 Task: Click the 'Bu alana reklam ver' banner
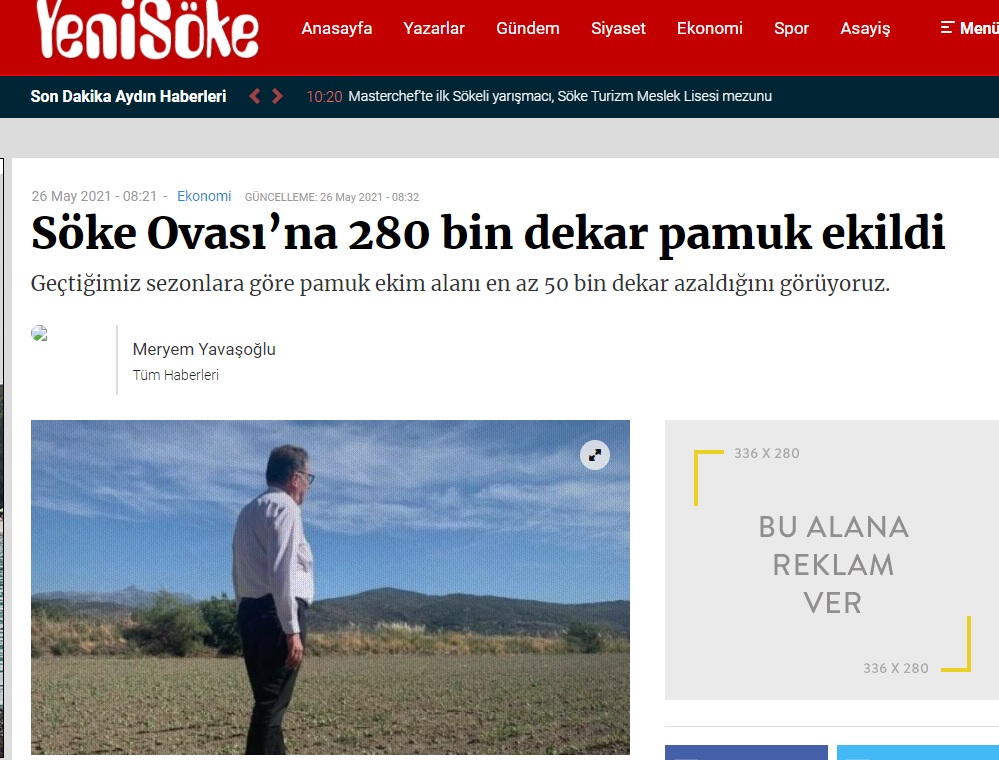click(832, 560)
